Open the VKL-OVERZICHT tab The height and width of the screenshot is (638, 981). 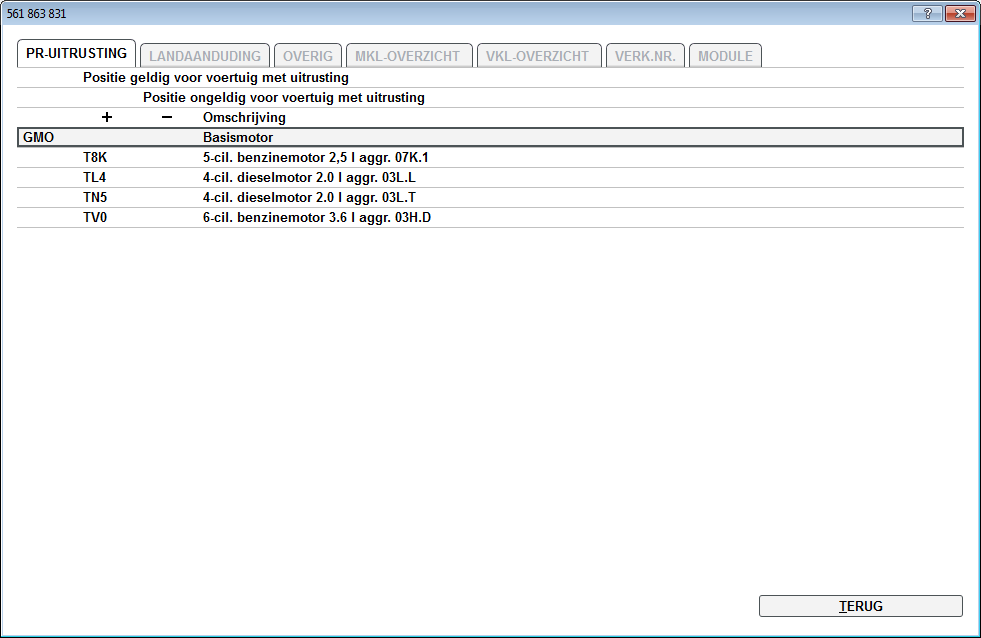point(539,56)
